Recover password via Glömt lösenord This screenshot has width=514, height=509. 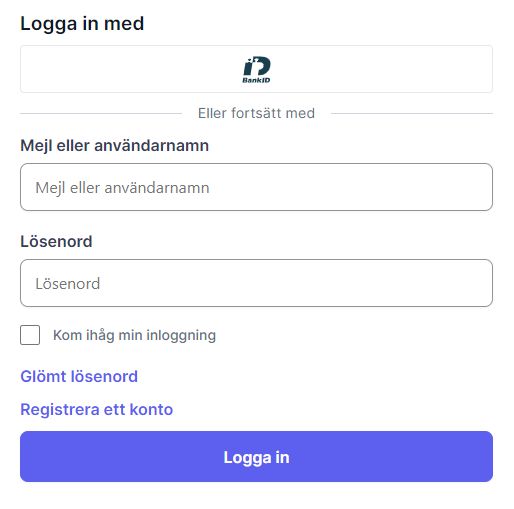coord(79,377)
